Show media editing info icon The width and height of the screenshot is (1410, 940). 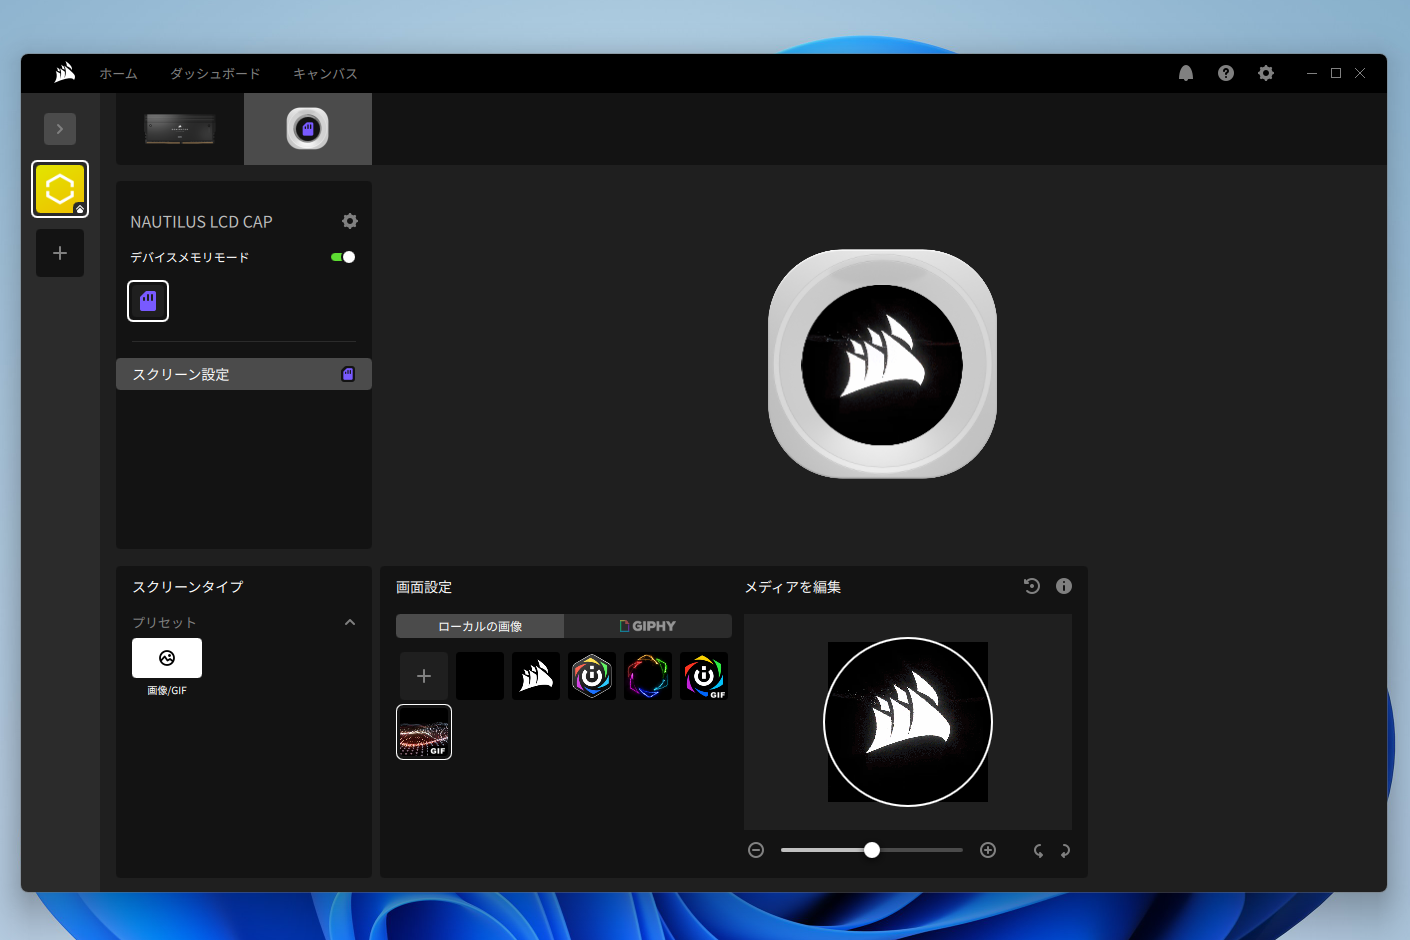coord(1064,586)
